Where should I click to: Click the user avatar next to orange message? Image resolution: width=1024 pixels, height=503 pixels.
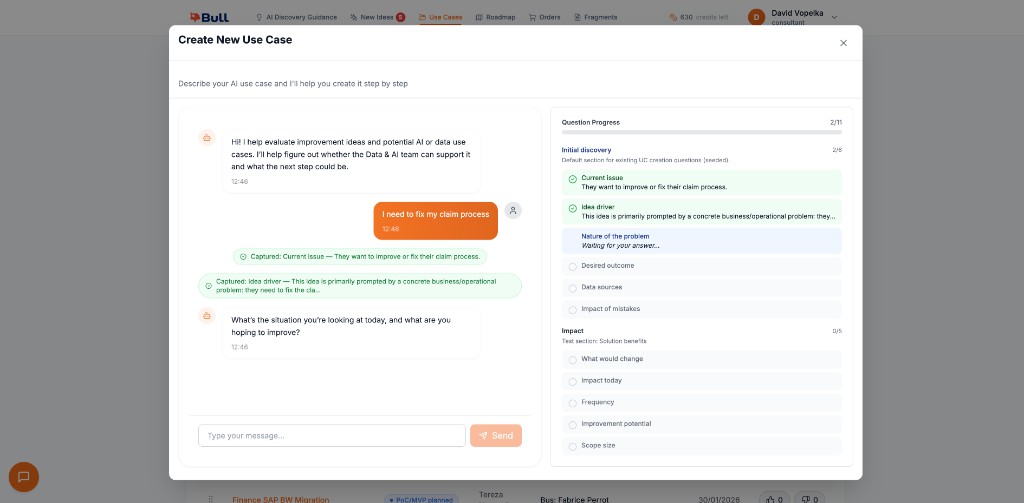pyautogui.click(x=513, y=210)
